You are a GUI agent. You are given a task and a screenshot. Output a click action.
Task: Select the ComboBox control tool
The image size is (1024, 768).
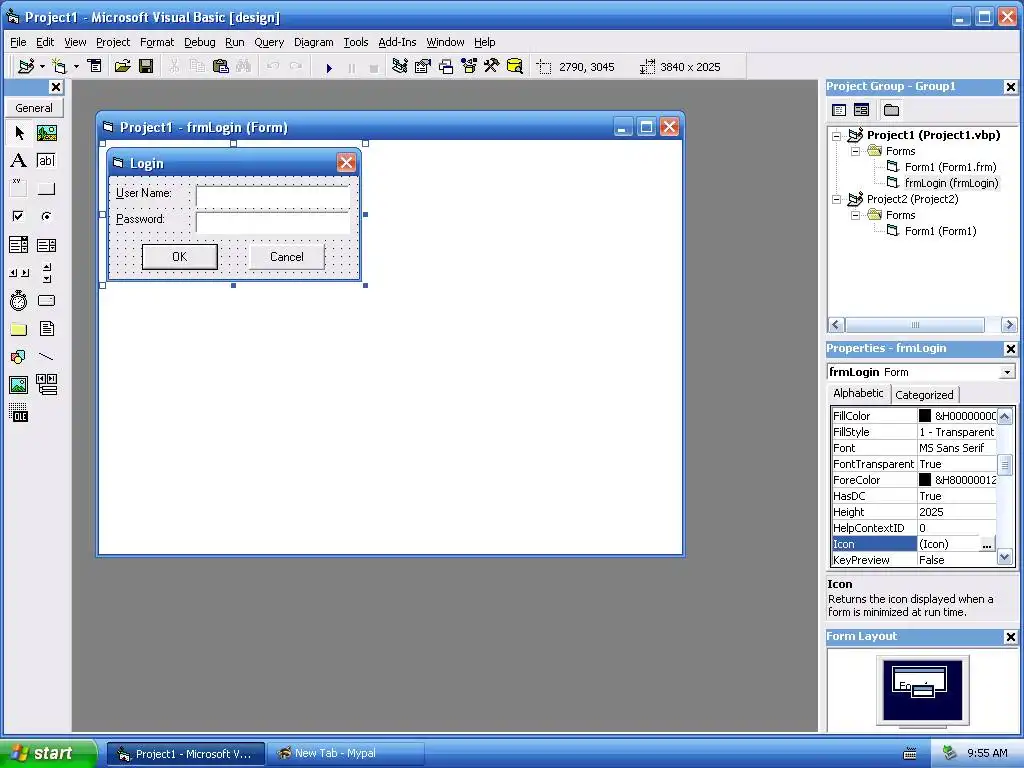tap(19, 245)
